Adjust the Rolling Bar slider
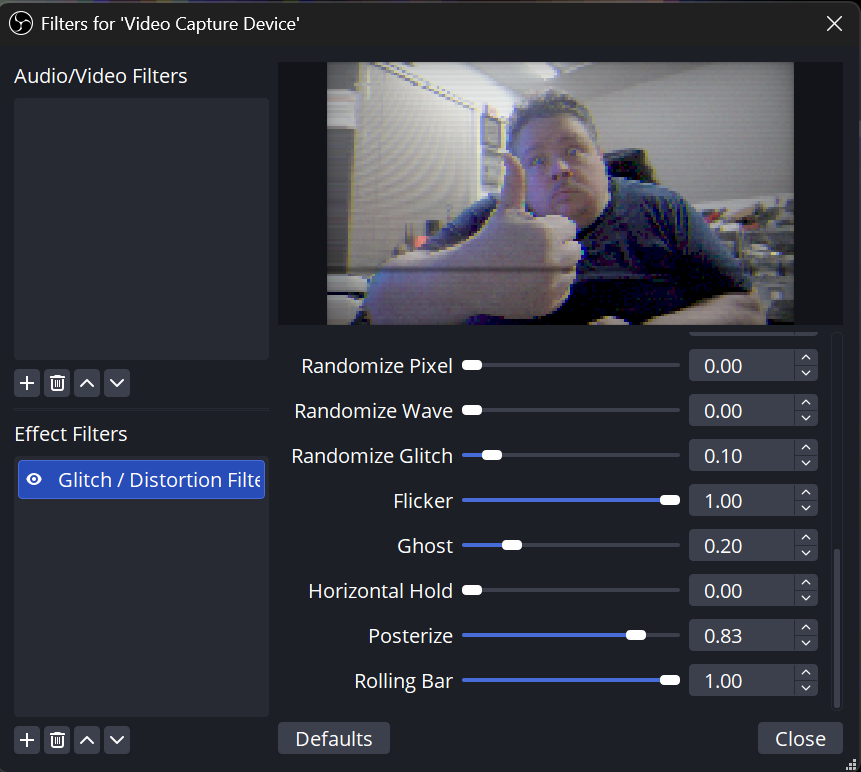This screenshot has width=861, height=772. click(571, 680)
